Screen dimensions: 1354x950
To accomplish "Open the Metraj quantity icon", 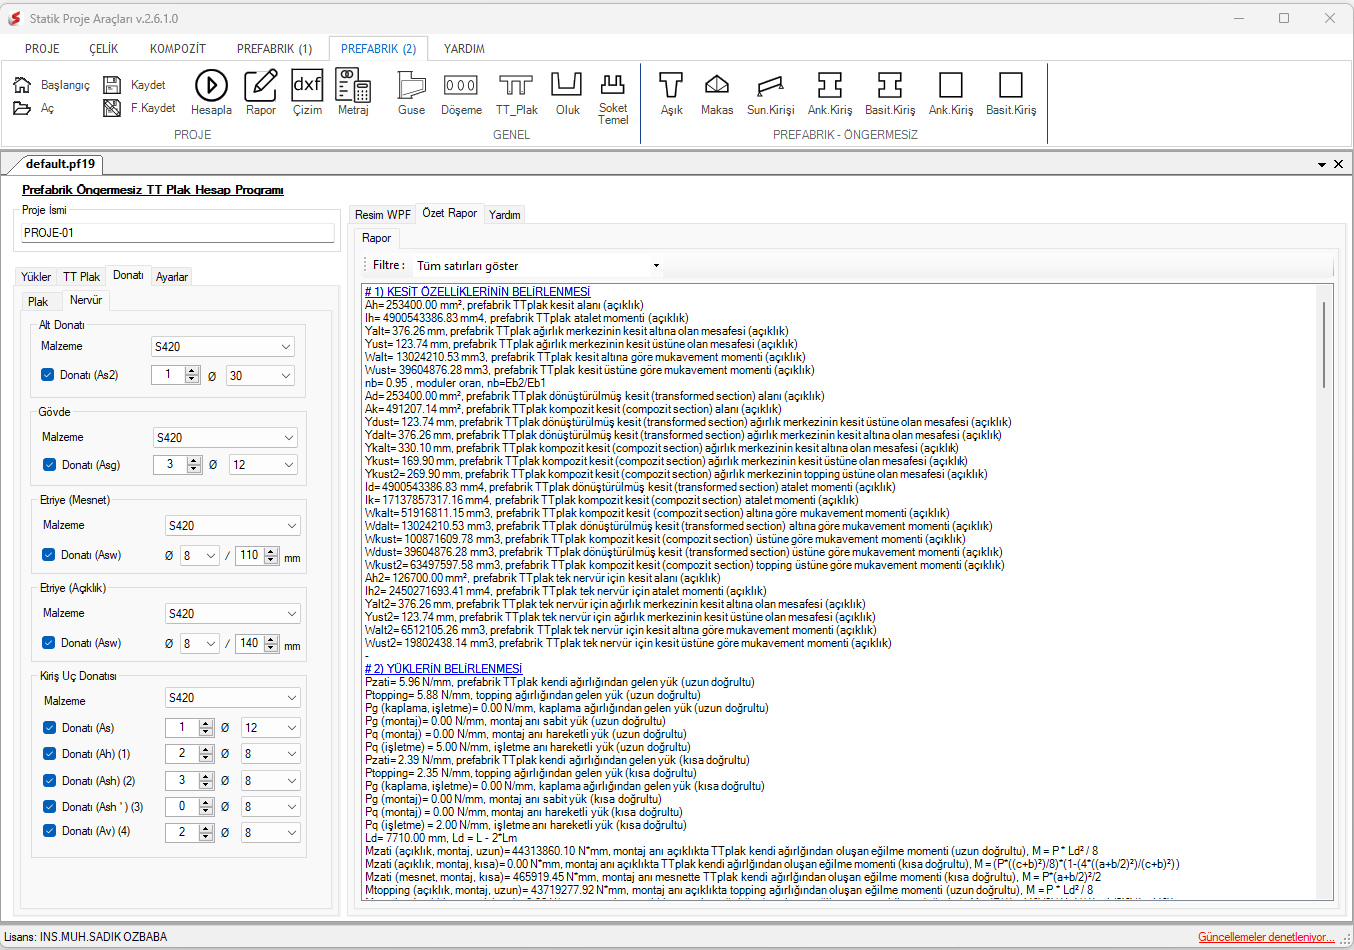I will 353,85.
